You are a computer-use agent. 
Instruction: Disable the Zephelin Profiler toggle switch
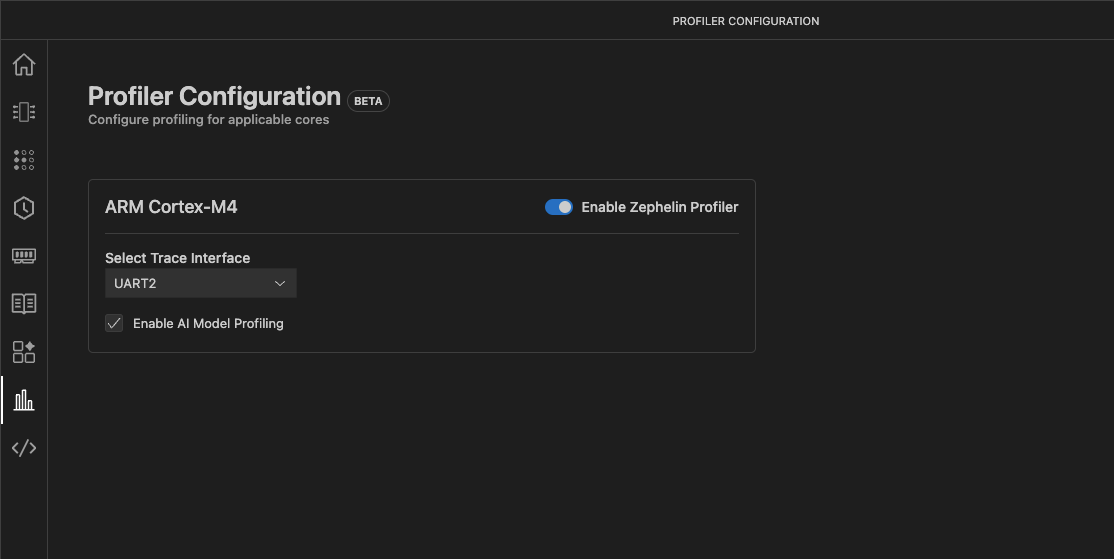tap(558, 207)
